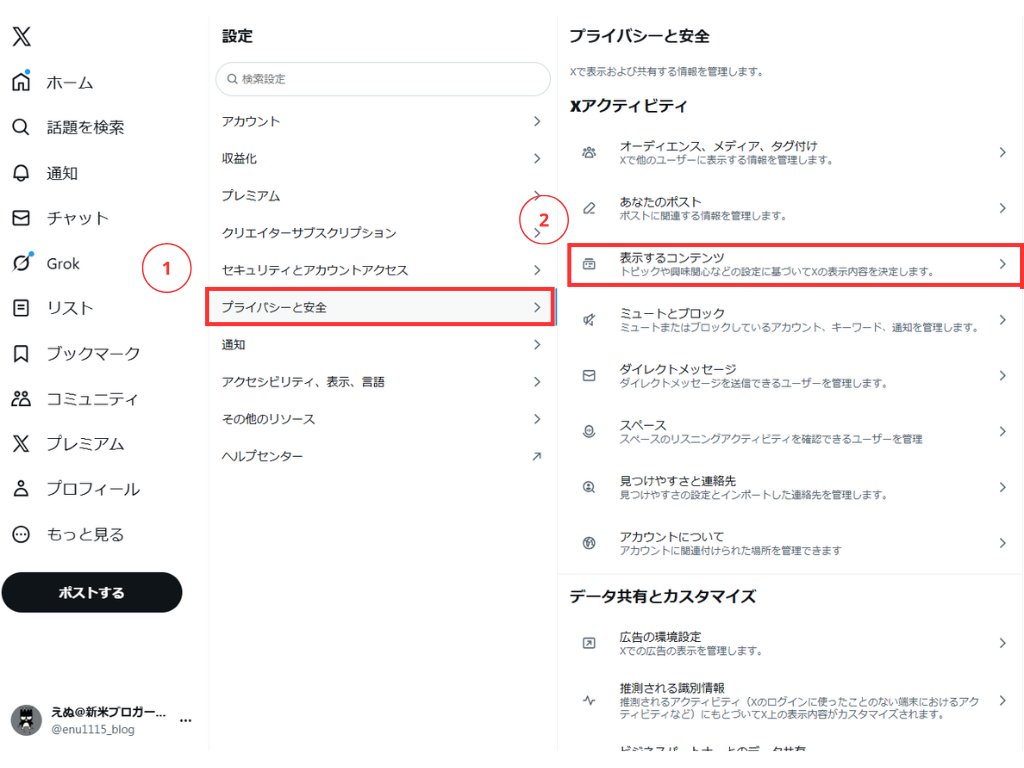1024x768 pixels.
Task: Click the ポストする button
Action: 92,592
